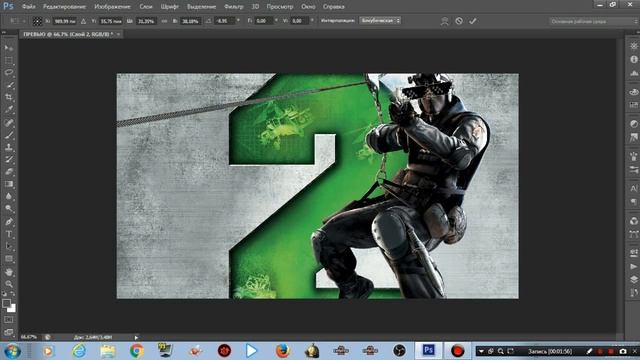
Task: Edit the rotation angle field
Action: 224,21
